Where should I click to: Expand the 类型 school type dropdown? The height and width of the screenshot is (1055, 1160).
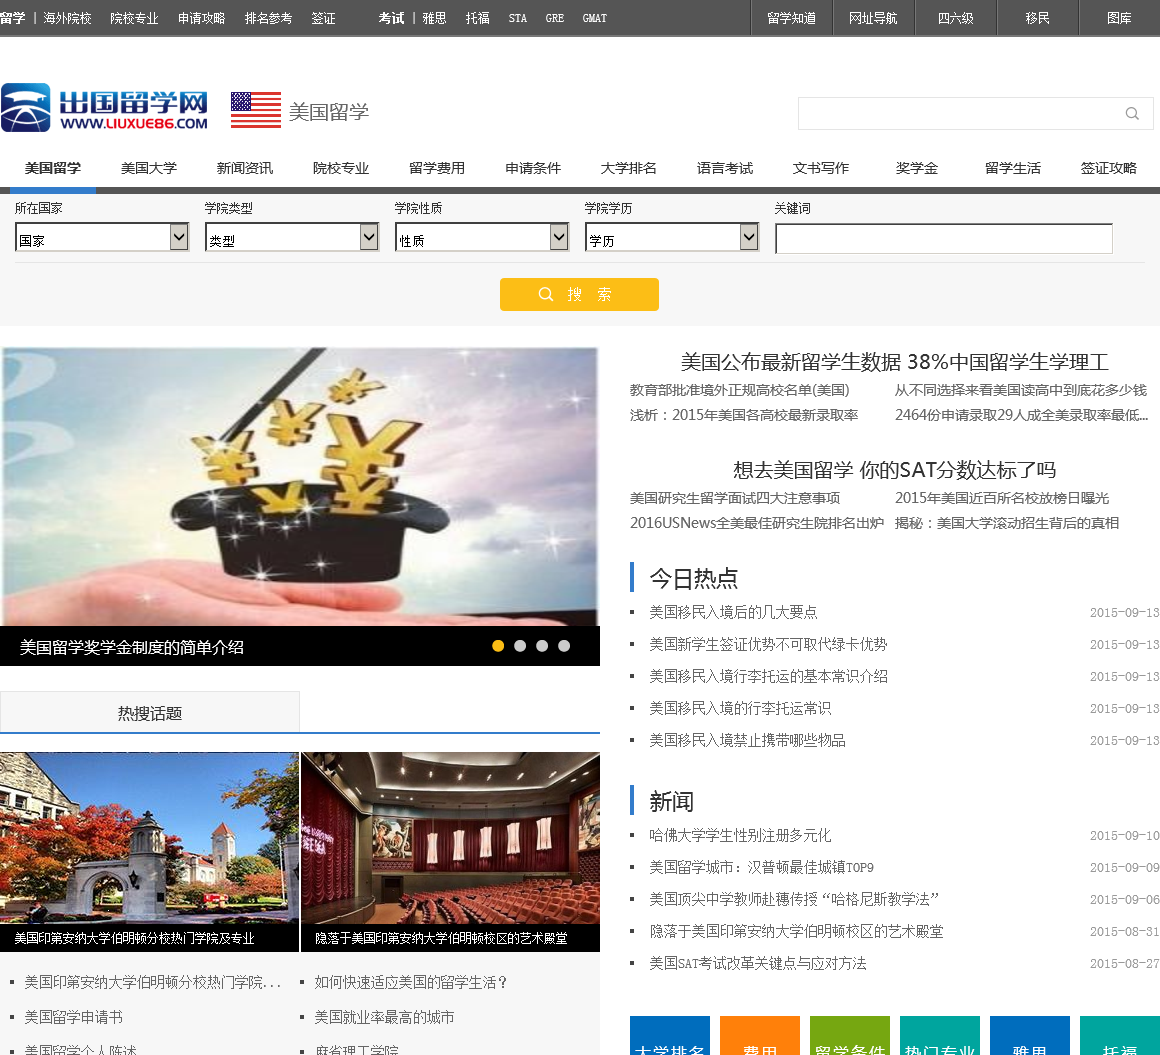click(292, 238)
